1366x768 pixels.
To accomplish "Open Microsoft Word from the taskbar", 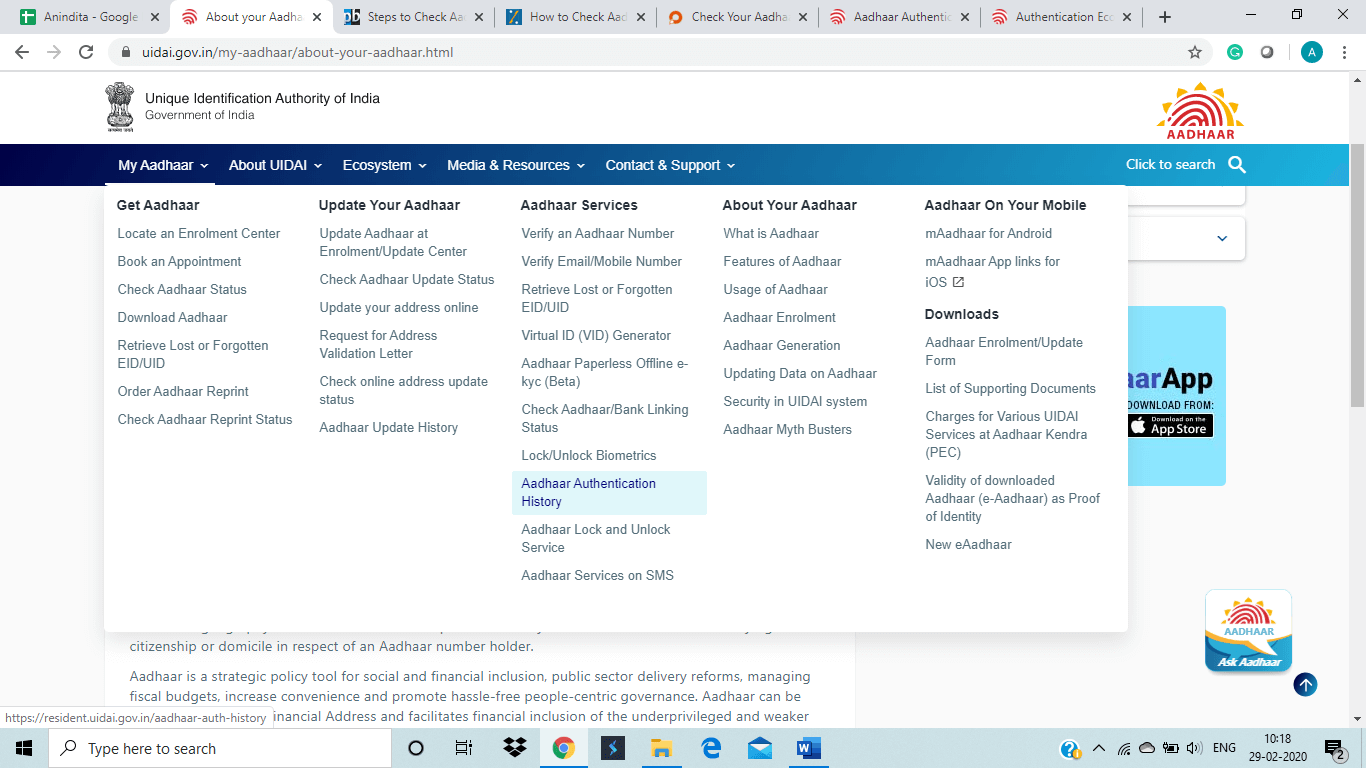I will tap(808, 748).
